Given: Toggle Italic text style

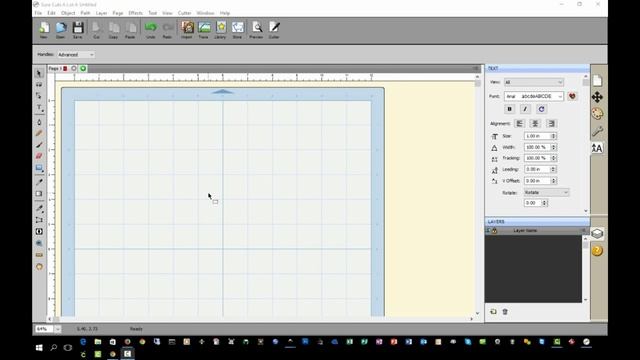Looking at the screenshot, I should [525, 109].
